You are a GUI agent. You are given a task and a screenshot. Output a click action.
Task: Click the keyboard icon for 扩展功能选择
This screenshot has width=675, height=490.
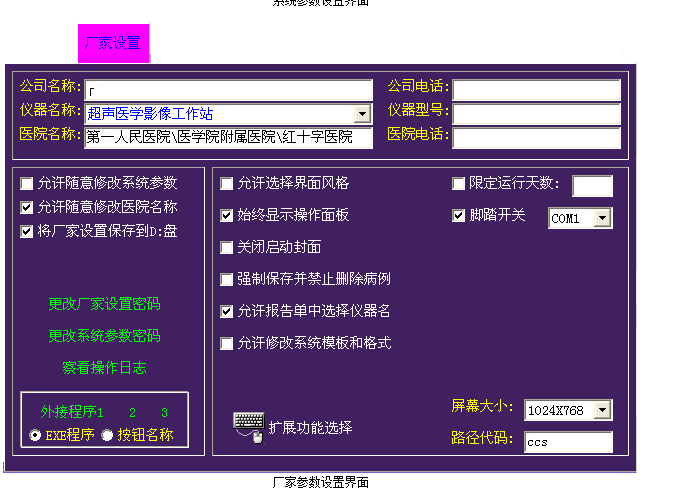[x=248, y=425]
